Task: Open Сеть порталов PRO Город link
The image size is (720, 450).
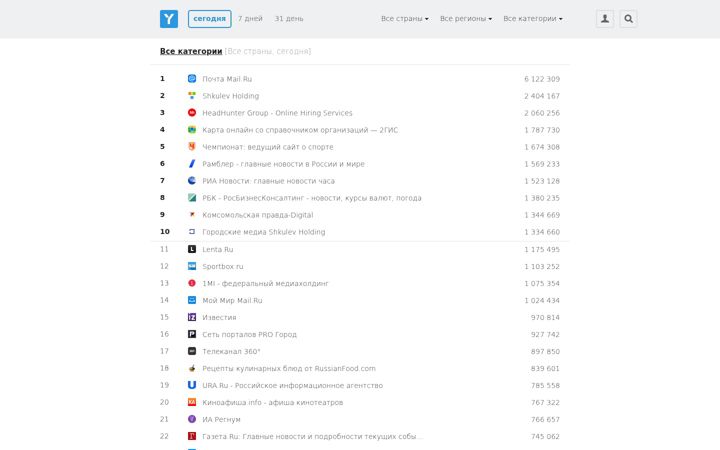Action: pos(249,334)
